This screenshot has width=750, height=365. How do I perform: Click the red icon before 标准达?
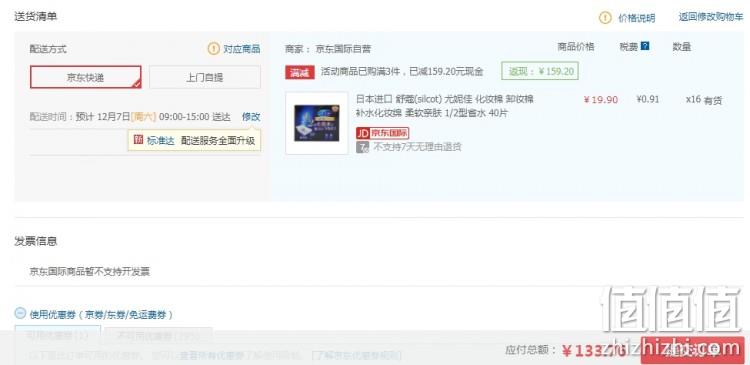(x=138, y=140)
